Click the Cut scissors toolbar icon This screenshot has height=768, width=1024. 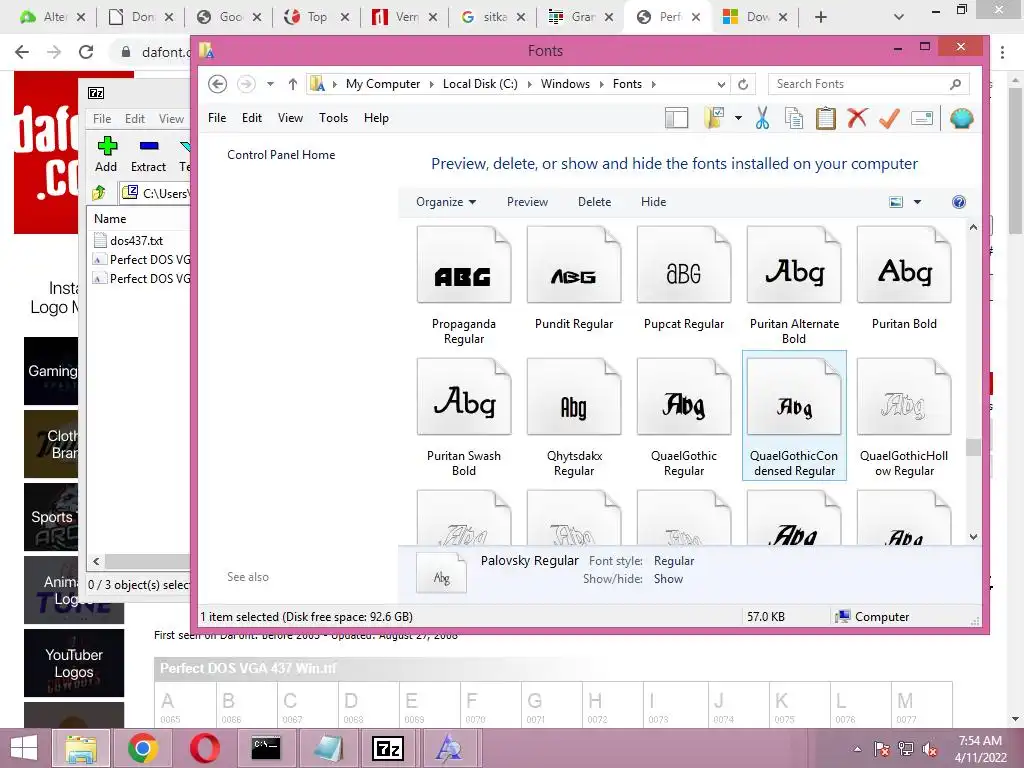coord(762,118)
